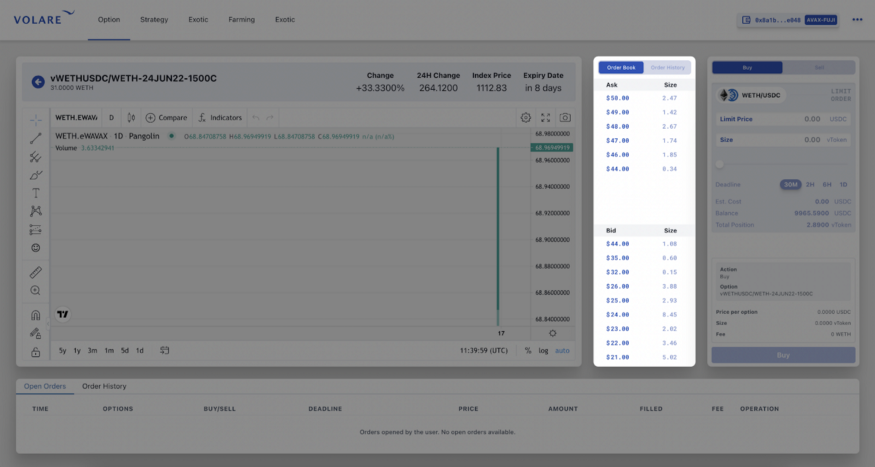This screenshot has width=875, height=467.
Task: Open candlestick chart style selector
Action: pyautogui.click(x=131, y=118)
